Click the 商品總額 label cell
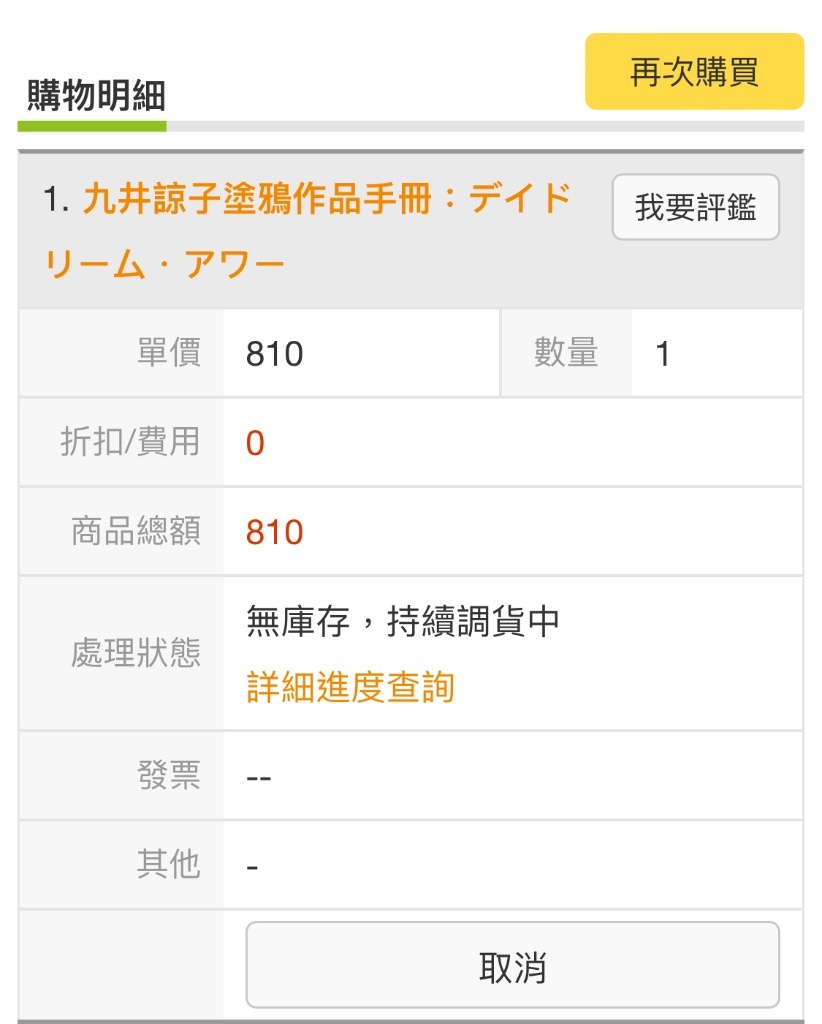 121,531
